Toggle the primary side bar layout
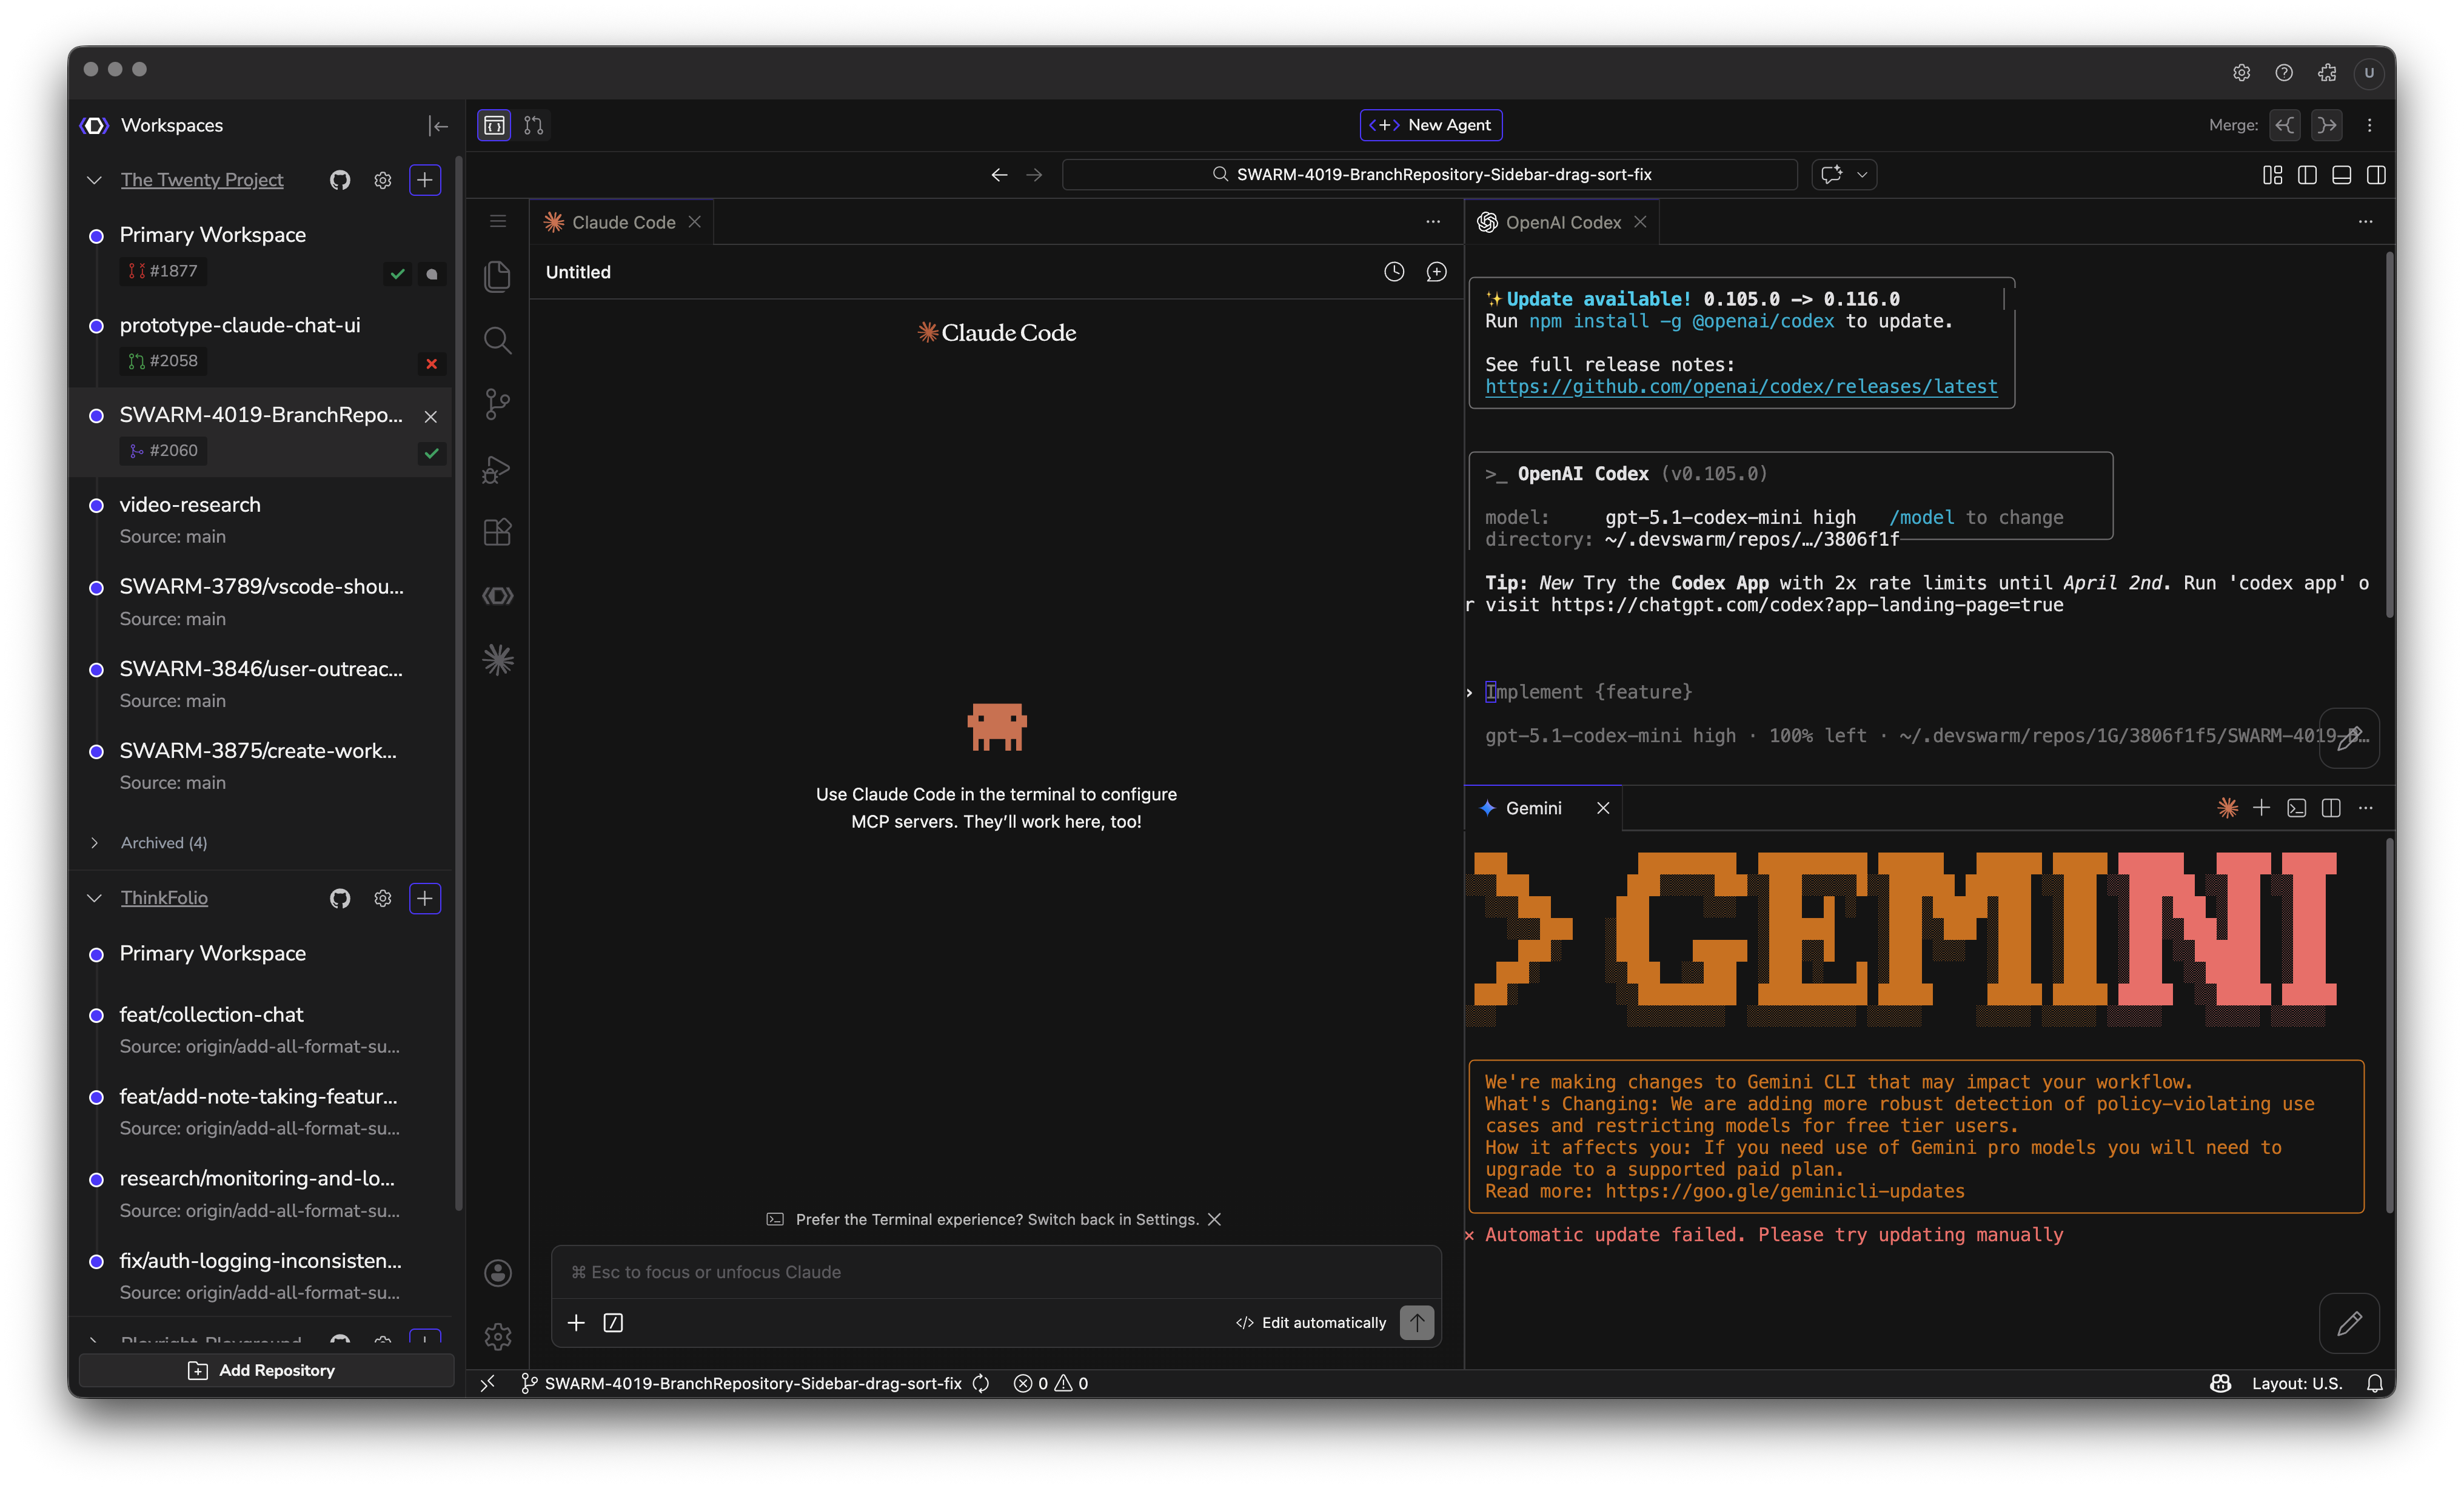The width and height of the screenshot is (2464, 1488). click(x=2307, y=175)
